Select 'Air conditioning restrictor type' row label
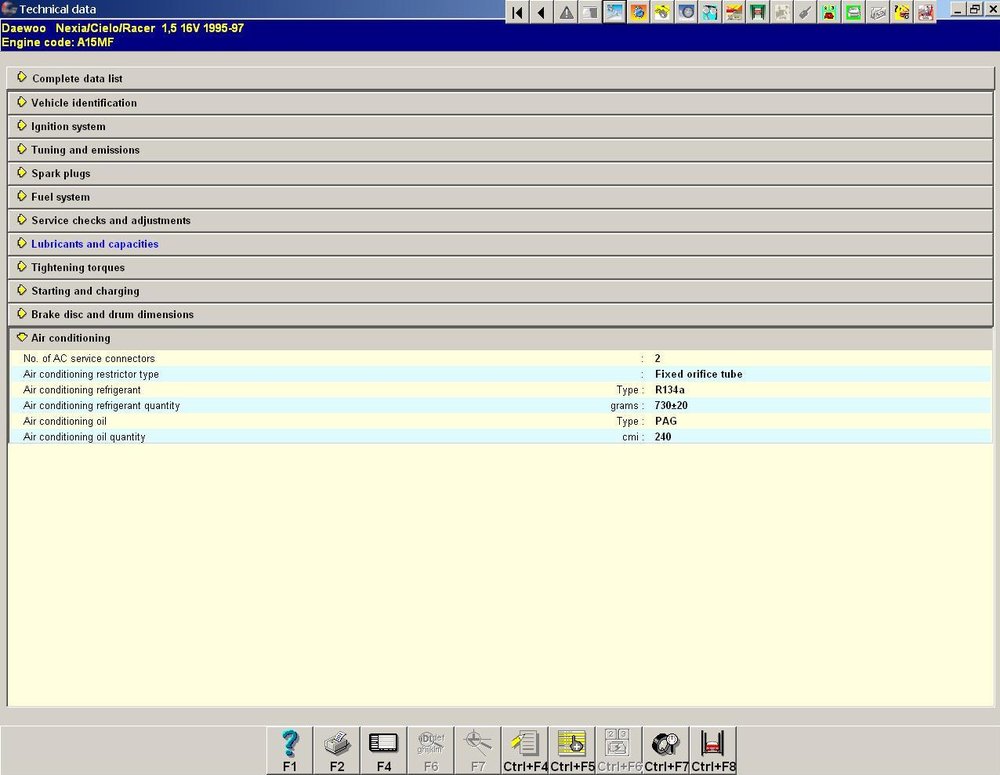Screen dimensions: 1000x775 91,374
